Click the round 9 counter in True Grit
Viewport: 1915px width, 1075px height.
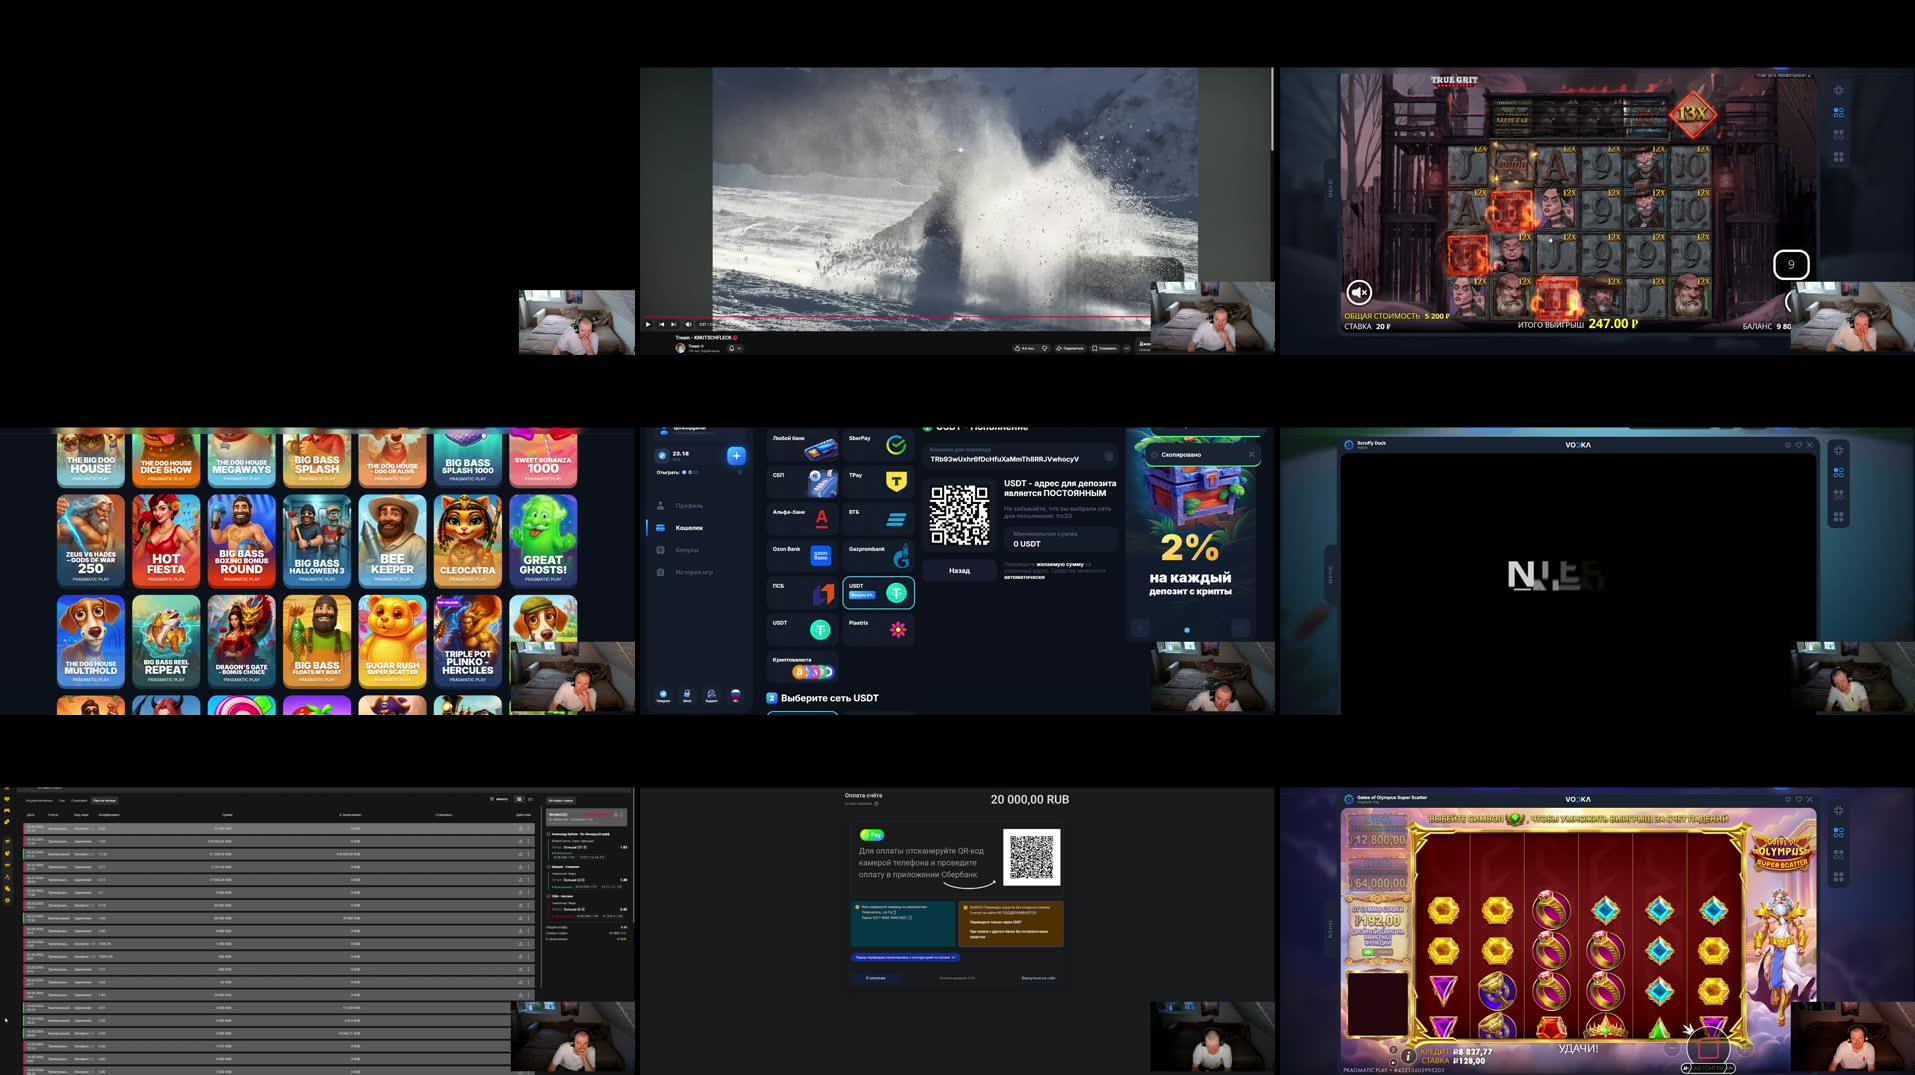(x=1791, y=265)
